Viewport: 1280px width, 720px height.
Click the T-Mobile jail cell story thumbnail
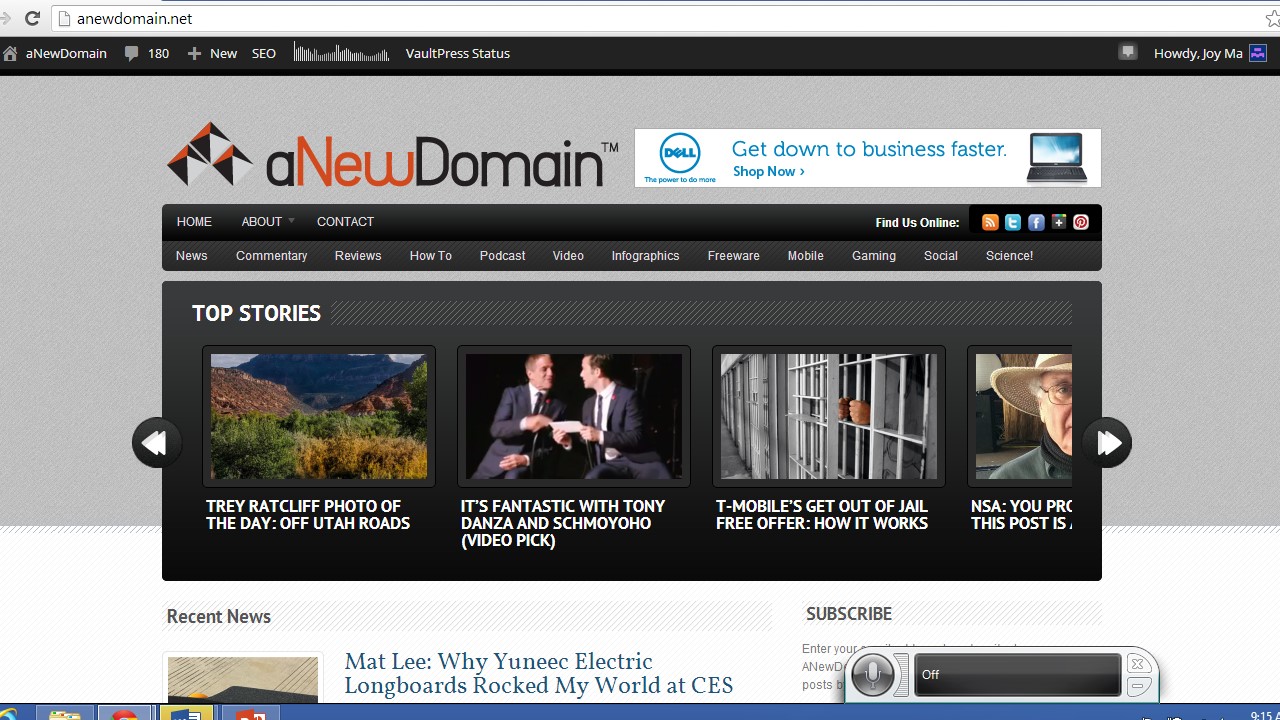(828, 416)
